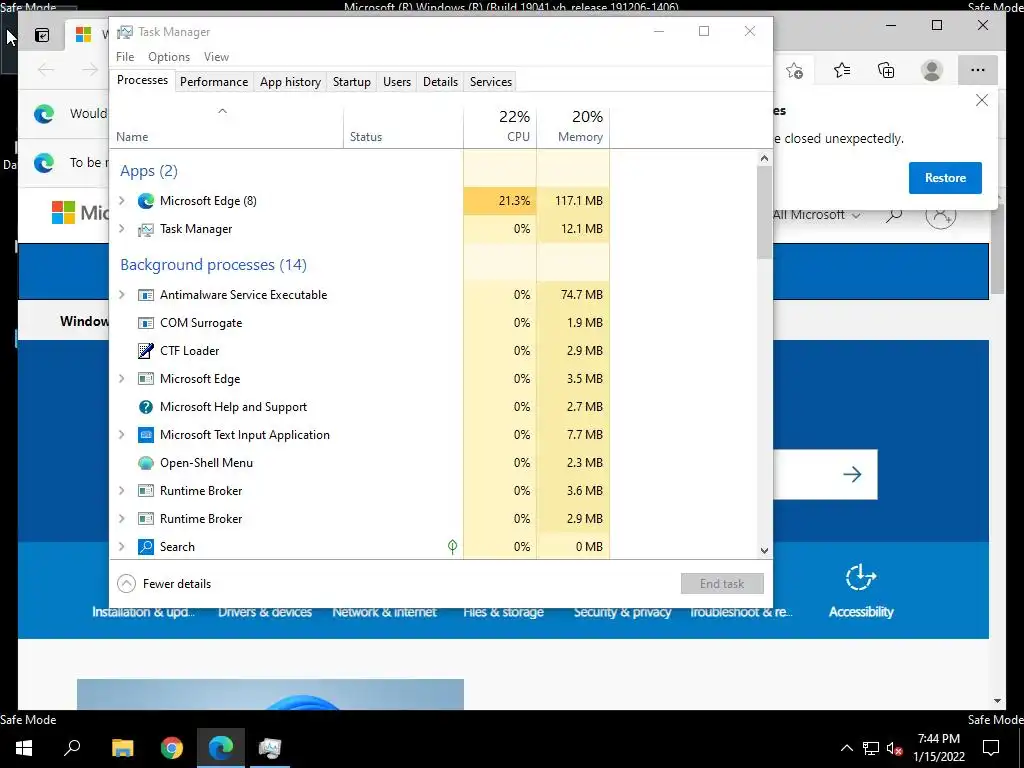Open Edge Collections icon
1024x768 pixels.
coord(886,70)
